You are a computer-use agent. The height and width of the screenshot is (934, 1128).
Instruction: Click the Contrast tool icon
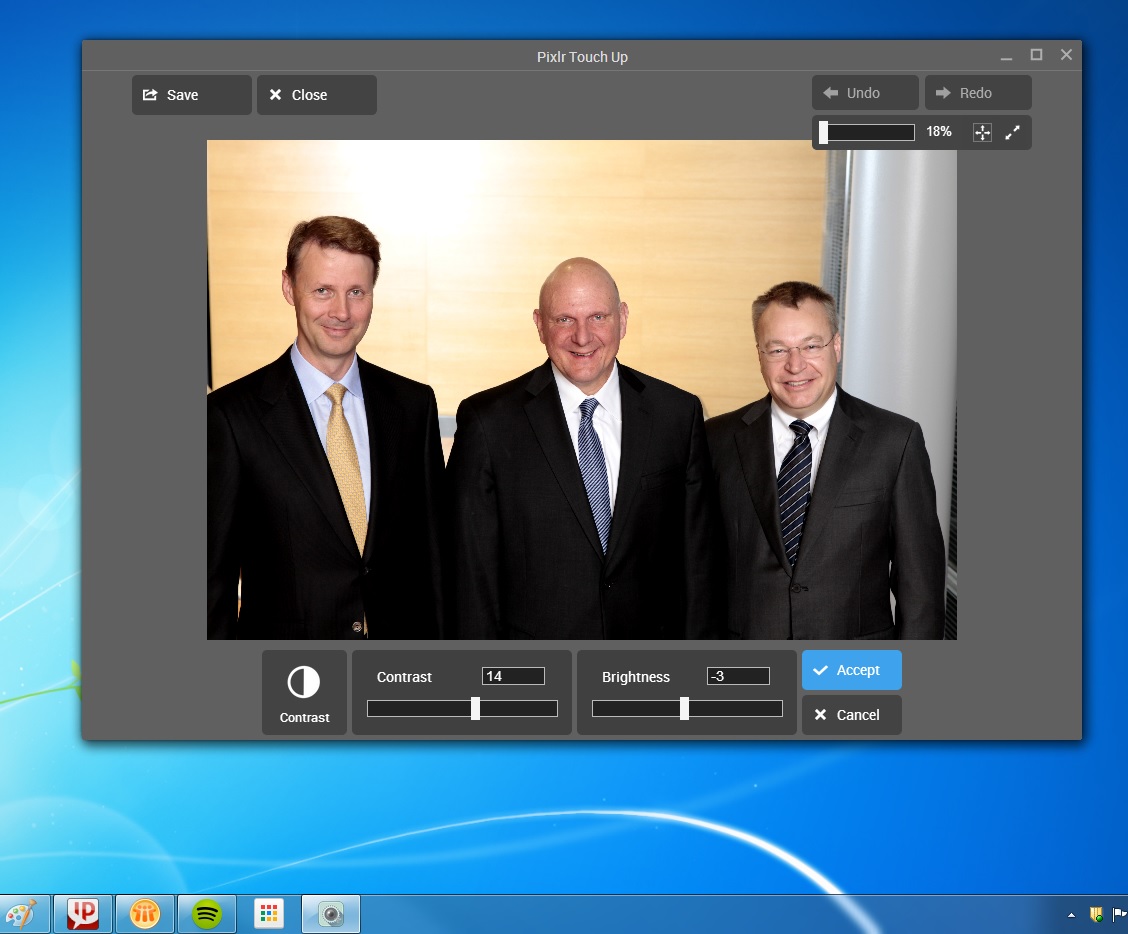pos(304,692)
